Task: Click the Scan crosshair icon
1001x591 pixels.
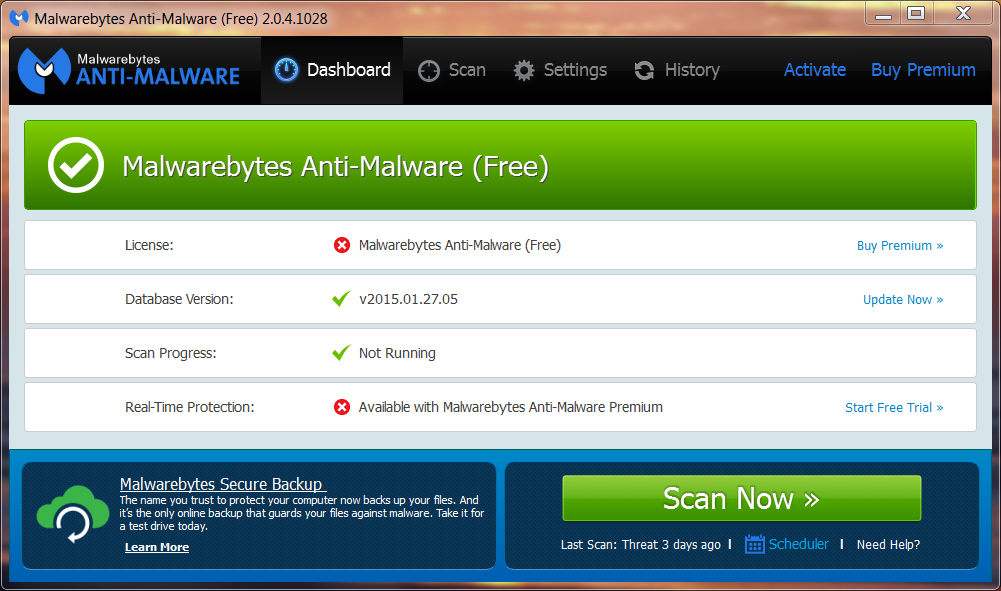Action: click(429, 70)
